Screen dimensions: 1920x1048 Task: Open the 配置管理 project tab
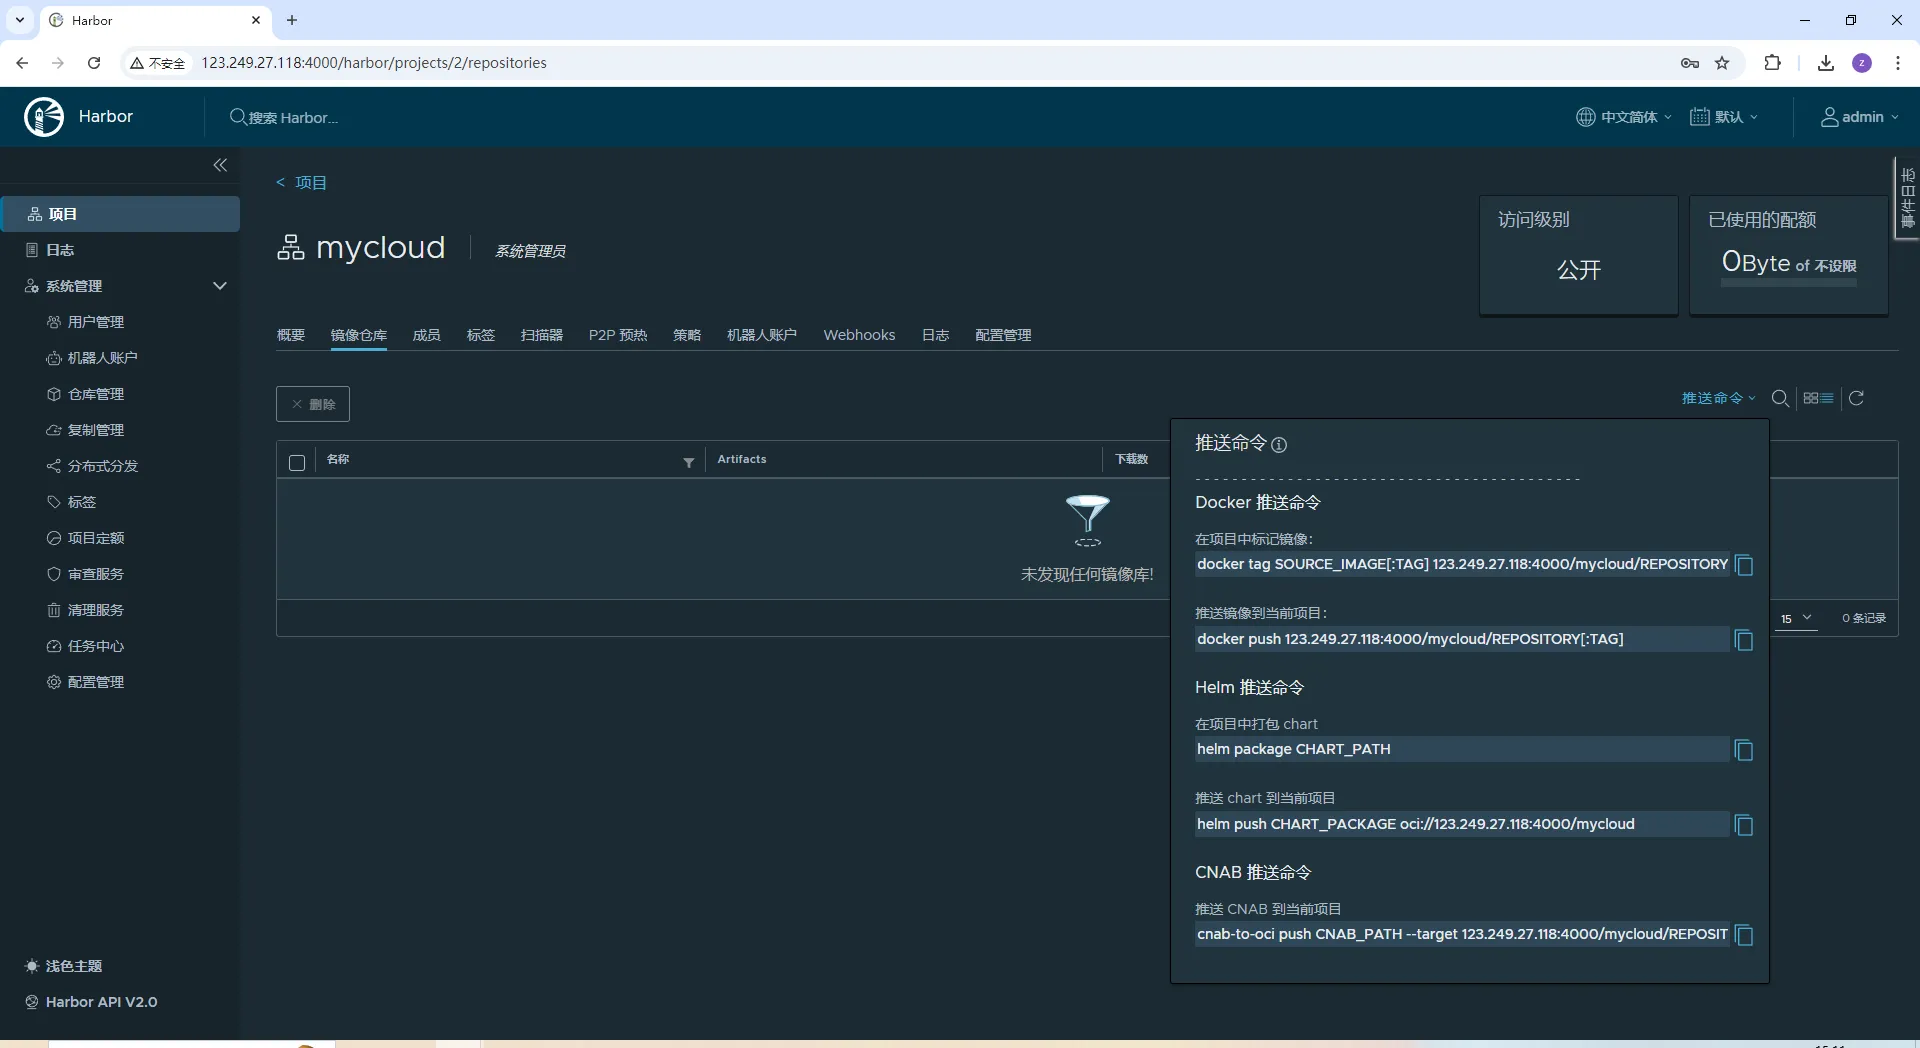[1003, 335]
